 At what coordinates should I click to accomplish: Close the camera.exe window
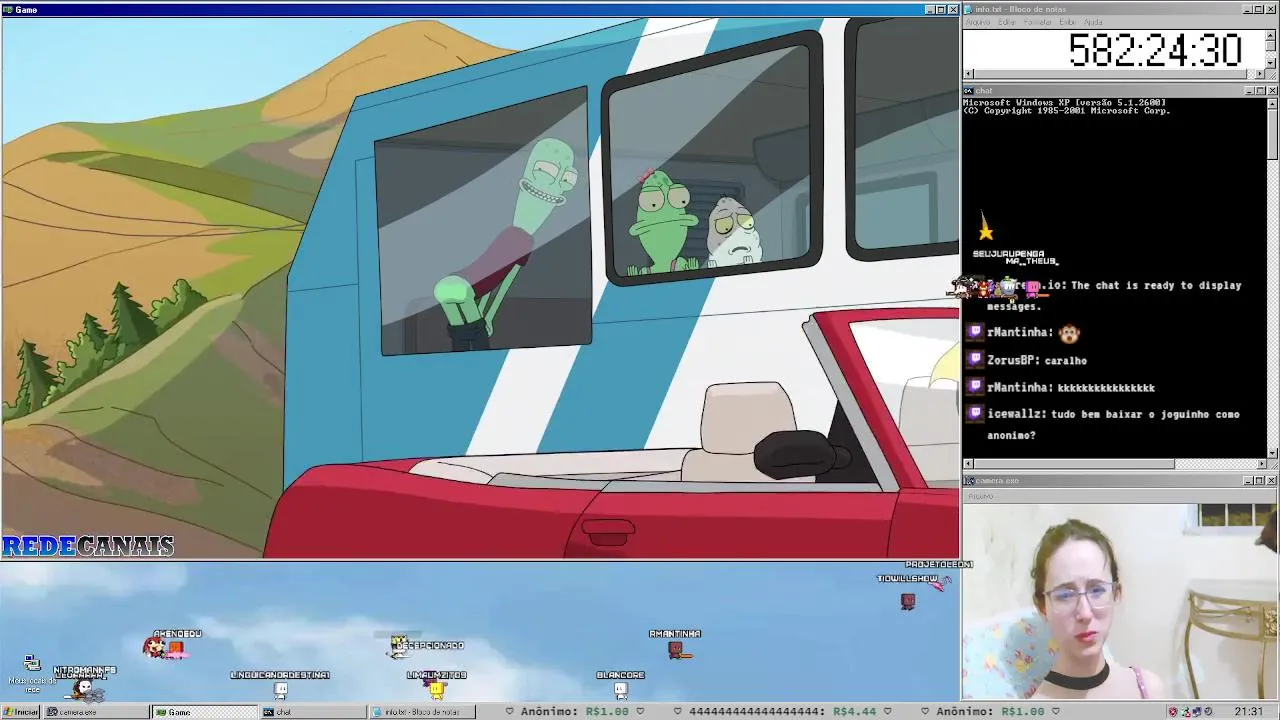point(1272,481)
